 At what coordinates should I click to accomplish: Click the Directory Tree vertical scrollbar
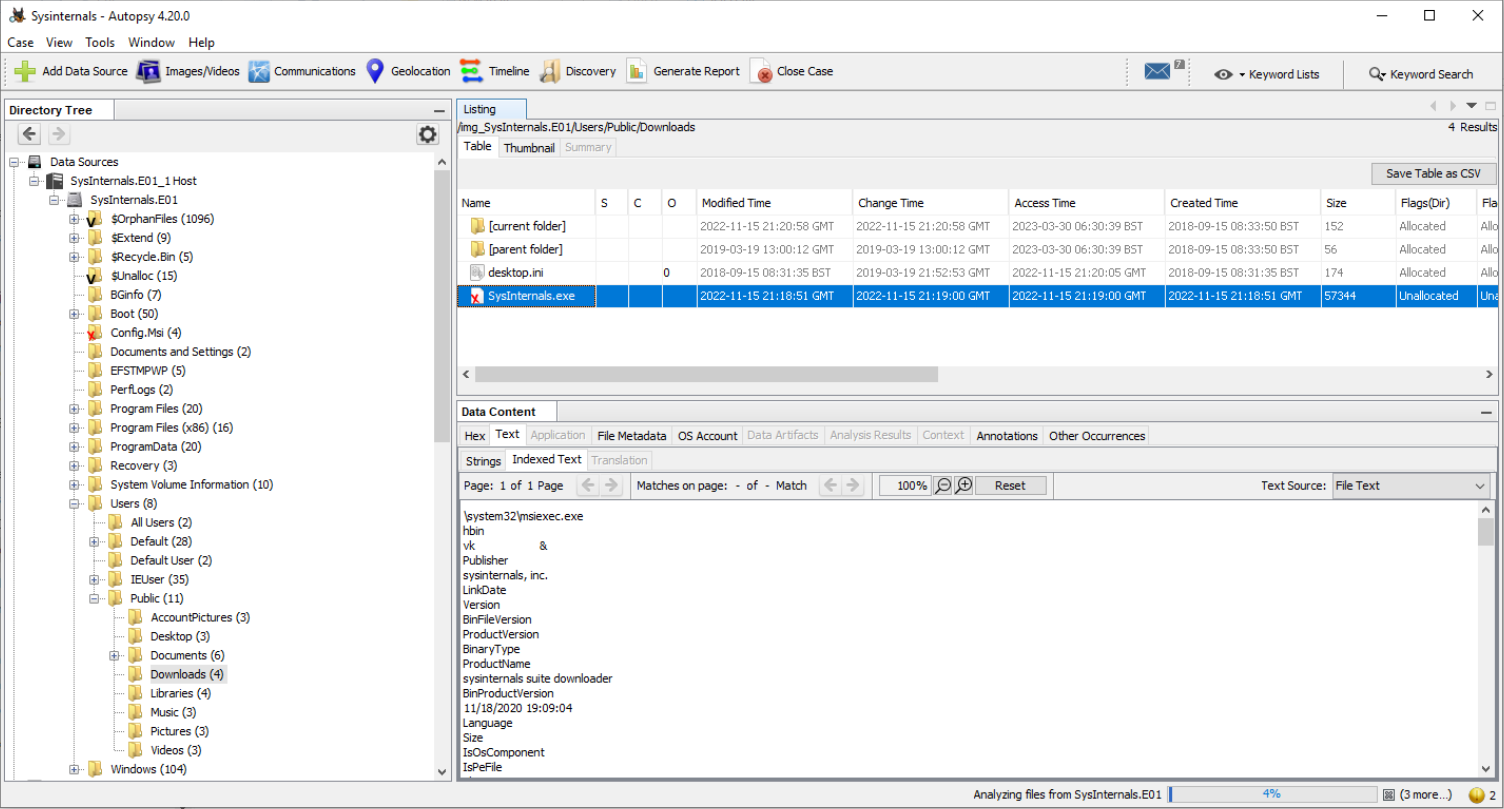[442, 305]
